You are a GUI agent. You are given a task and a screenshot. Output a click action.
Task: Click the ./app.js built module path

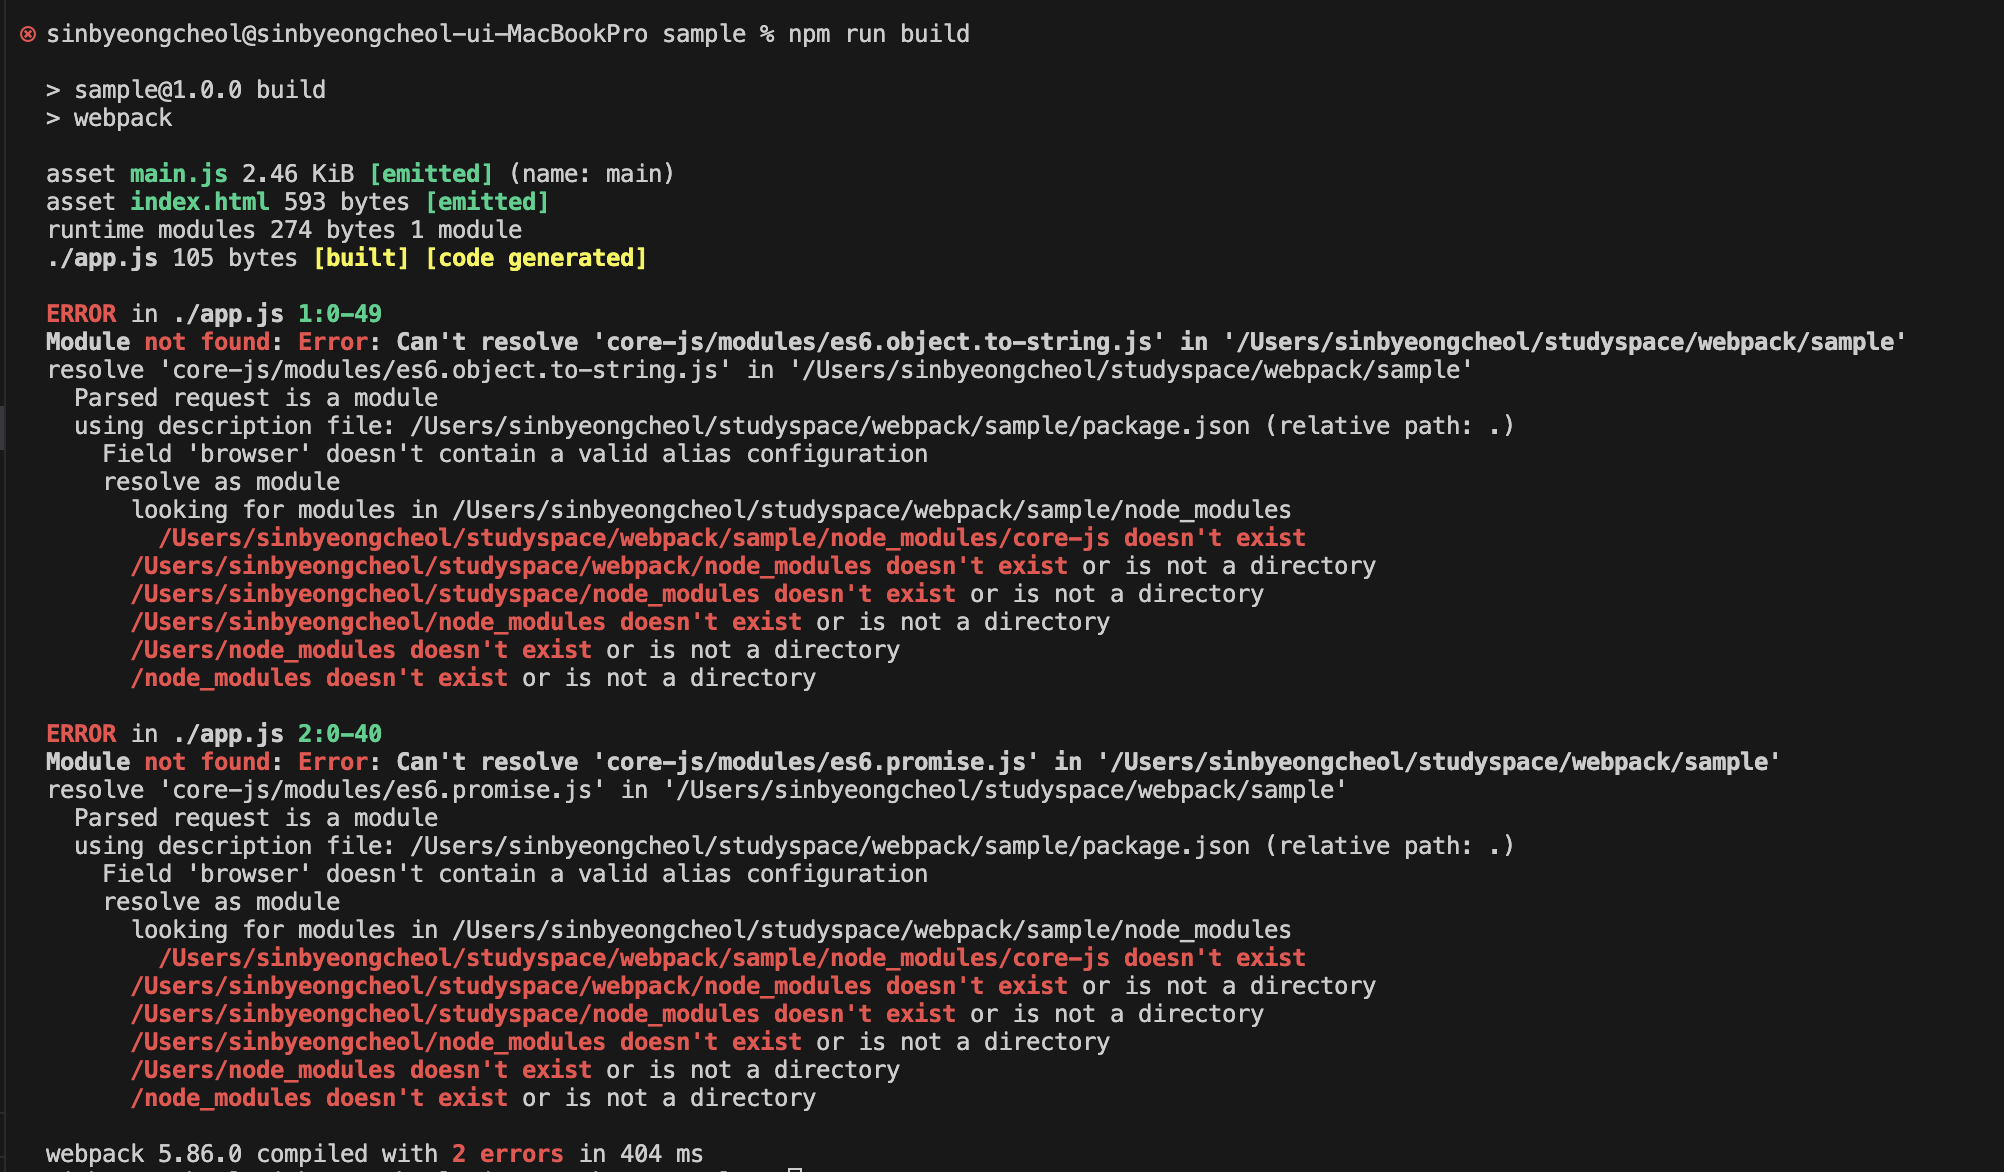click(101, 258)
